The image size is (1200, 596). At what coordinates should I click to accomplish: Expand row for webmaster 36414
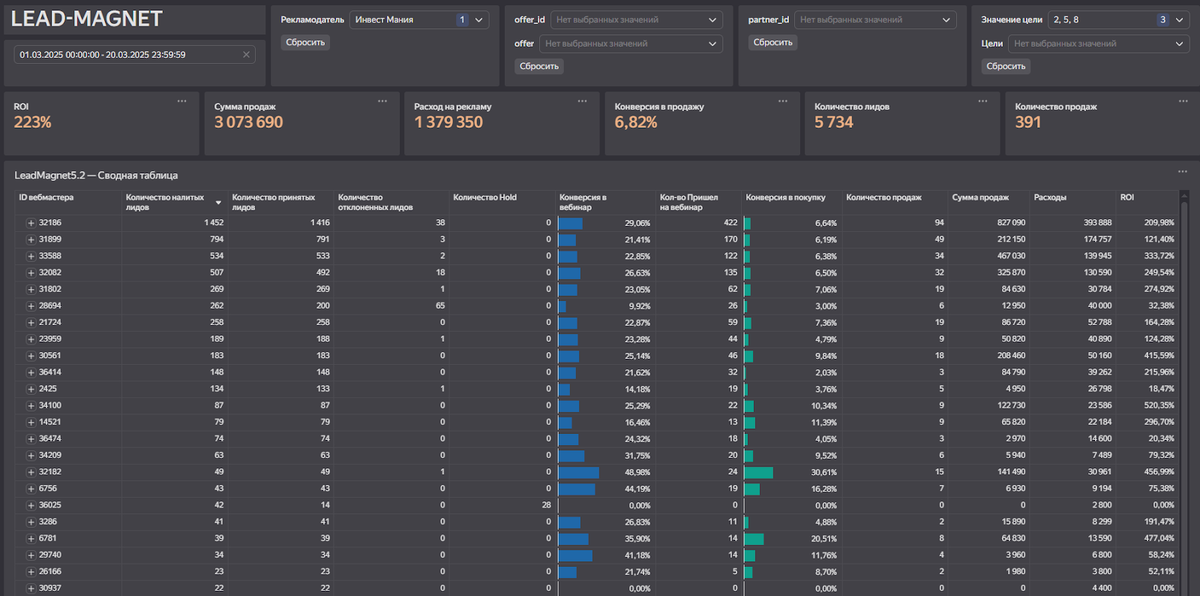30,372
